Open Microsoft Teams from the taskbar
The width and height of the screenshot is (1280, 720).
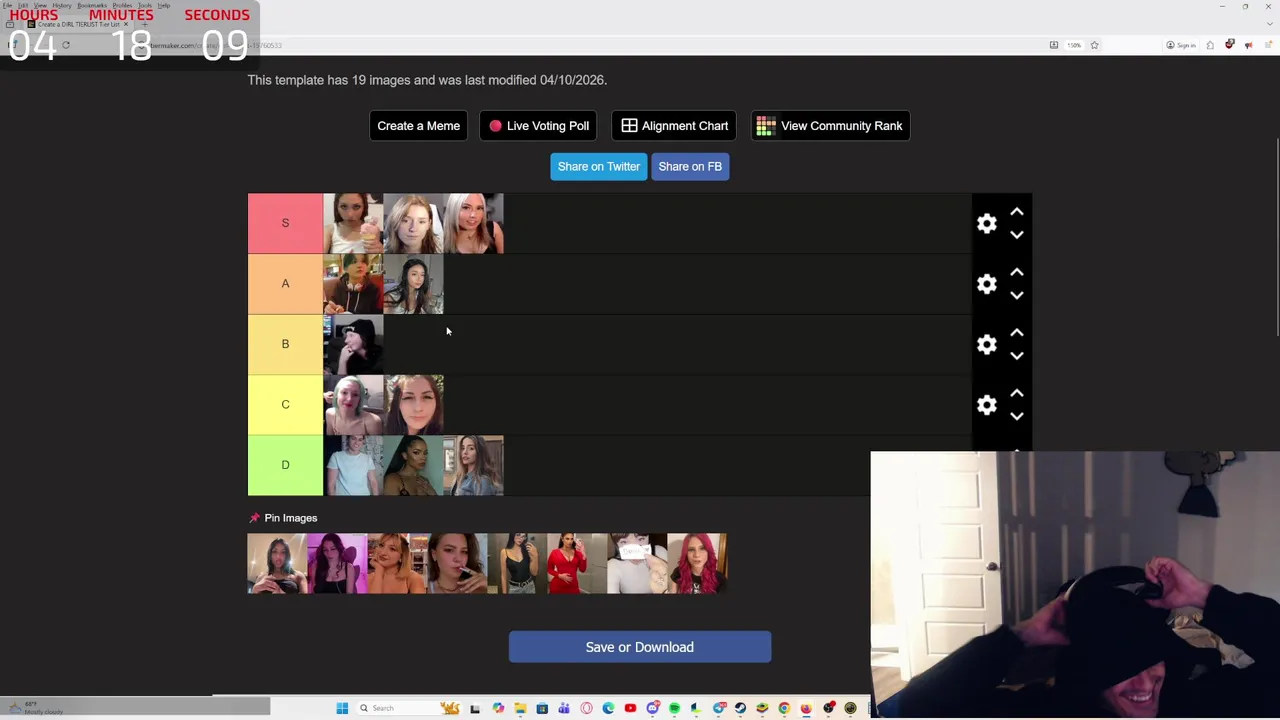click(x=564, y=708)
